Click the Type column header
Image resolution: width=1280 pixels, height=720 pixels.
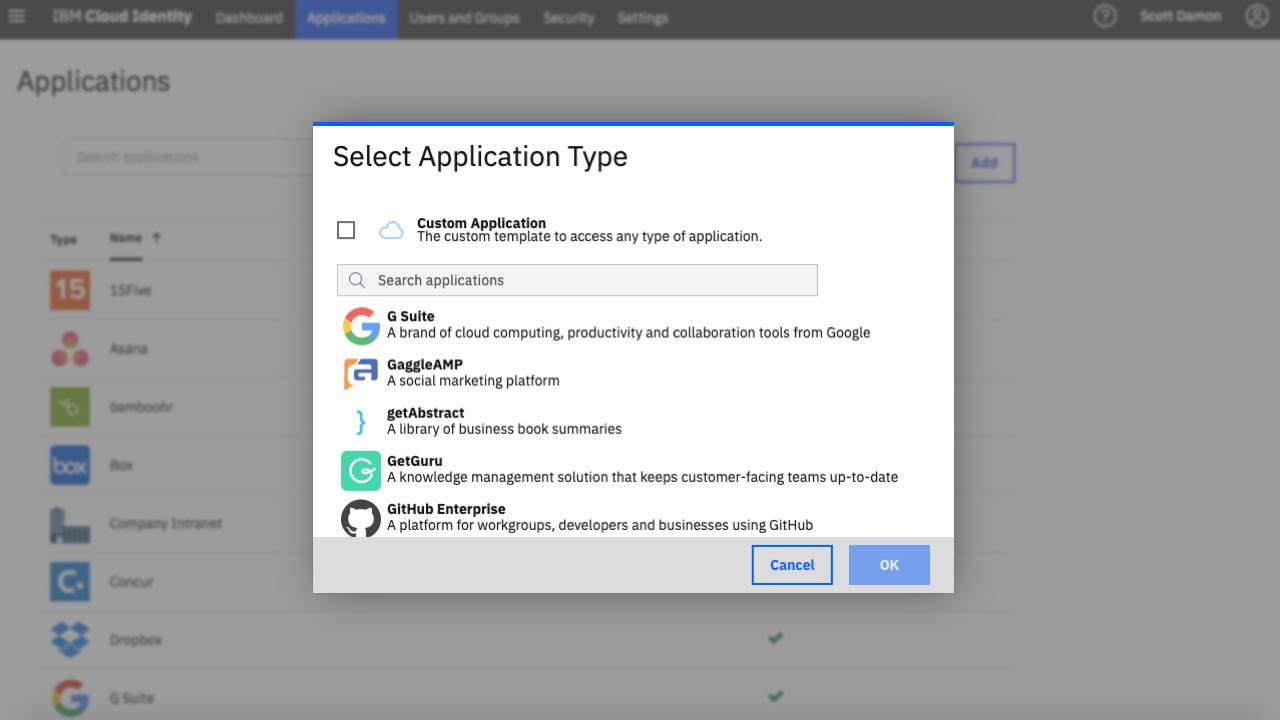point(64,240)
